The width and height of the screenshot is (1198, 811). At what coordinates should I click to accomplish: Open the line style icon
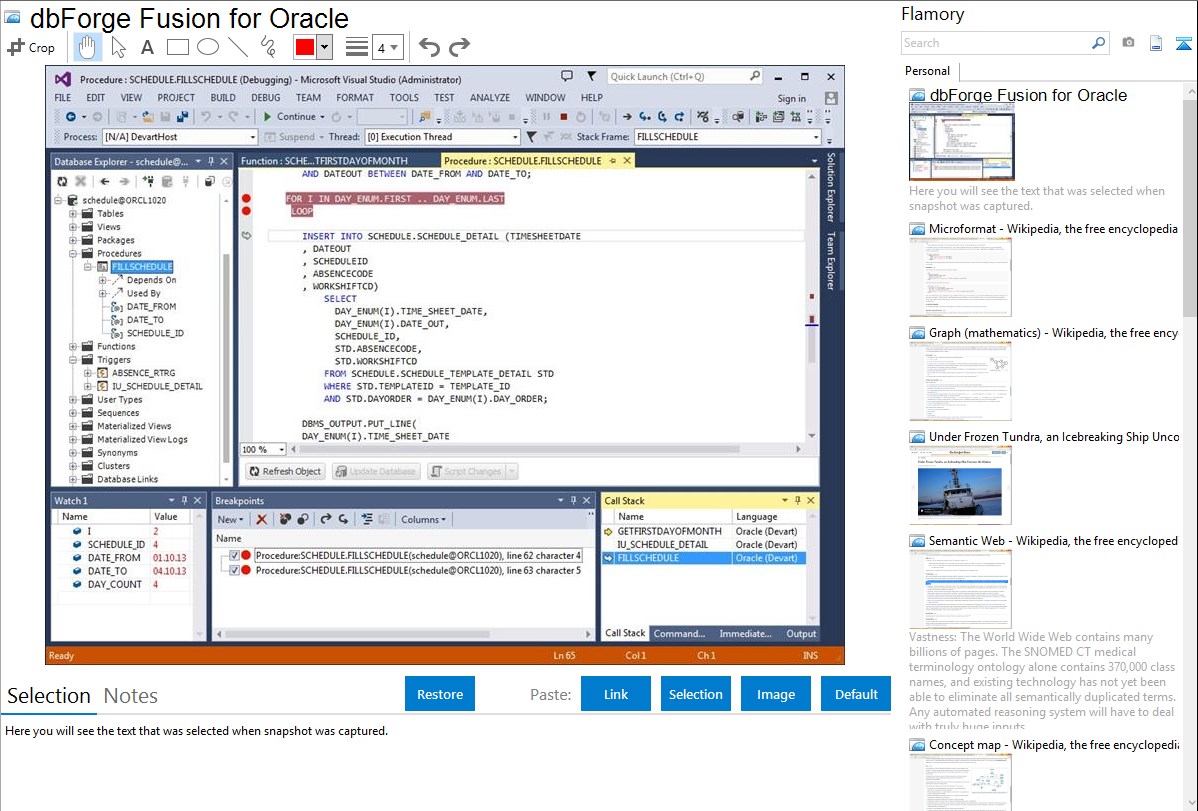coord(357,47)
